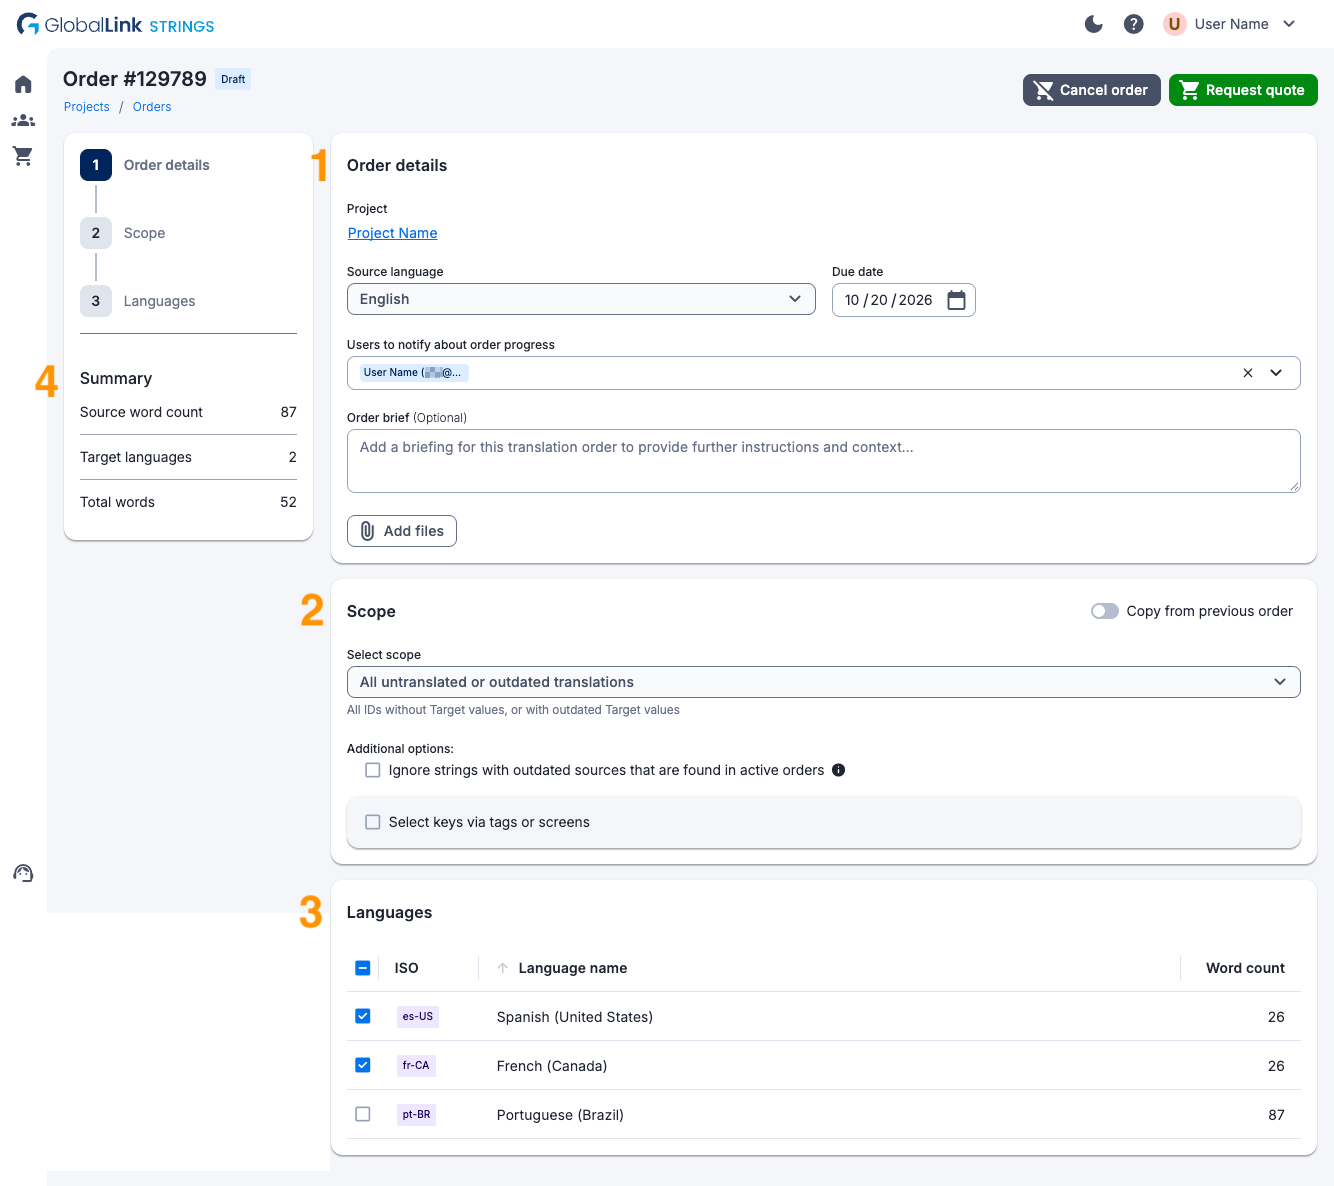This screenshot has height=1186, width=1334.
Task: Open the support agent sidebar icon
Action: pos(23,873)
